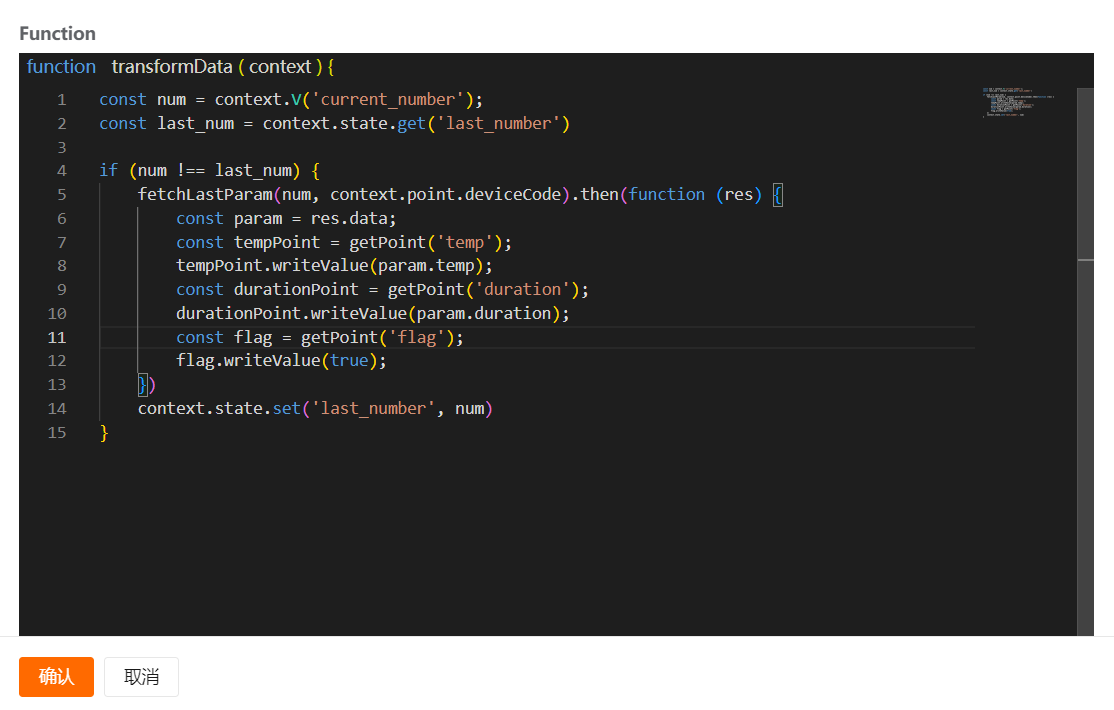Click the vertical scrollbar of the editor
The image size is (1114, 710).
tap(1085, 361)
